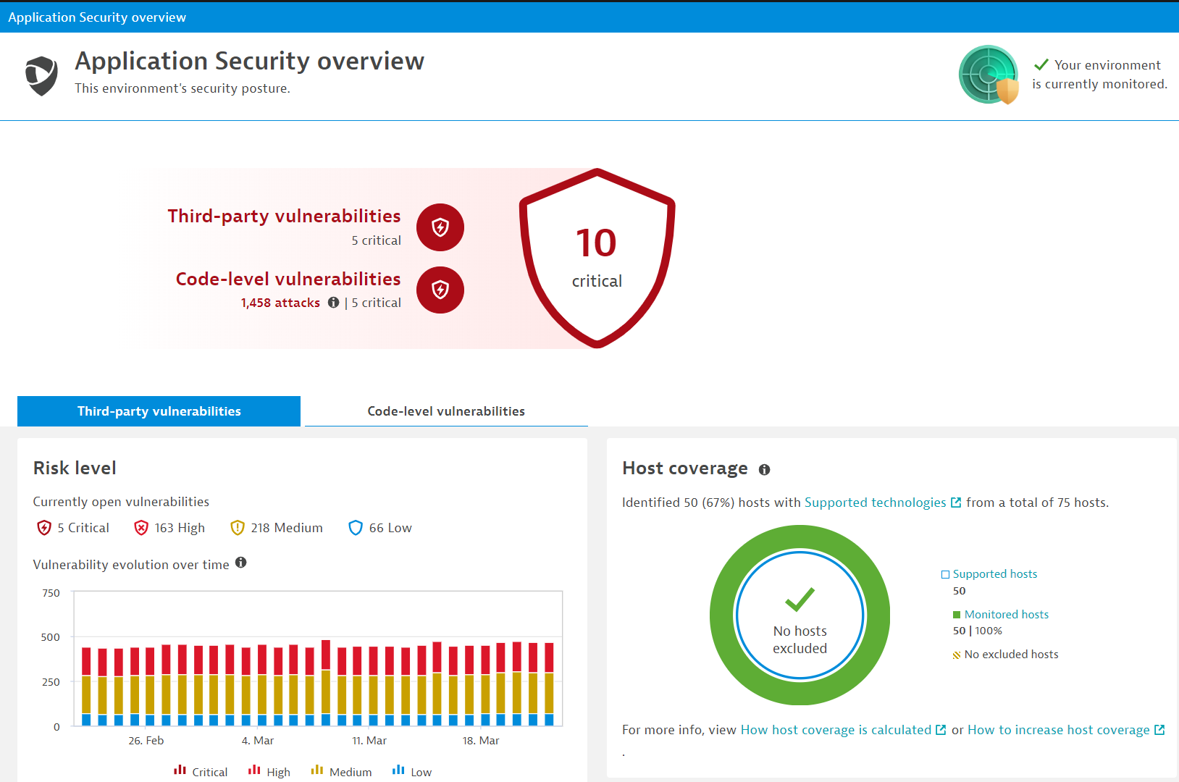Click the info icon beside Vulnerability evolution over time

(241, 564)
